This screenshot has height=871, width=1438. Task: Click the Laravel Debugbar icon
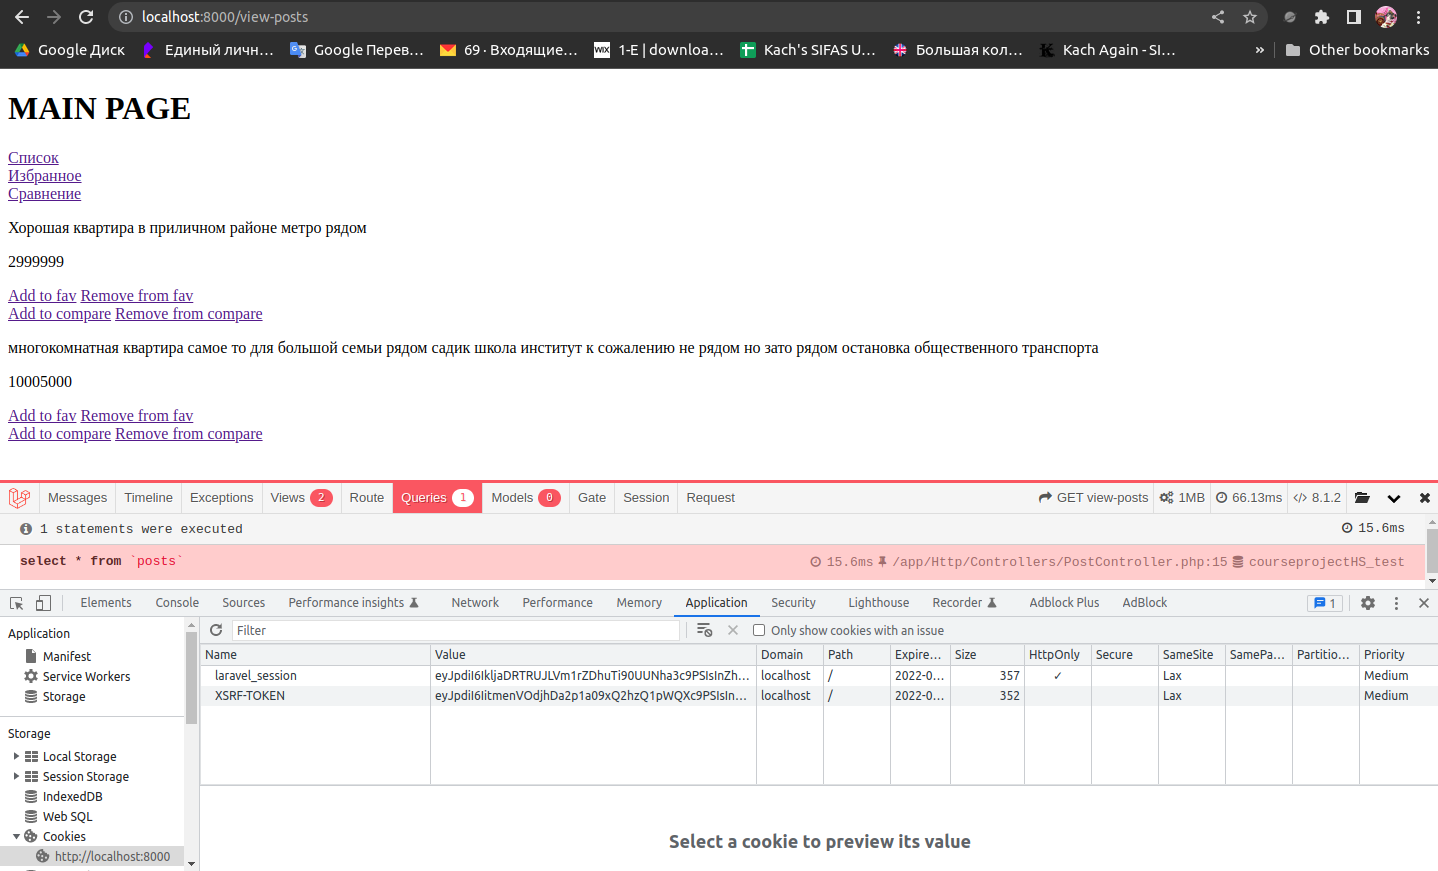[x=18, y=497]
